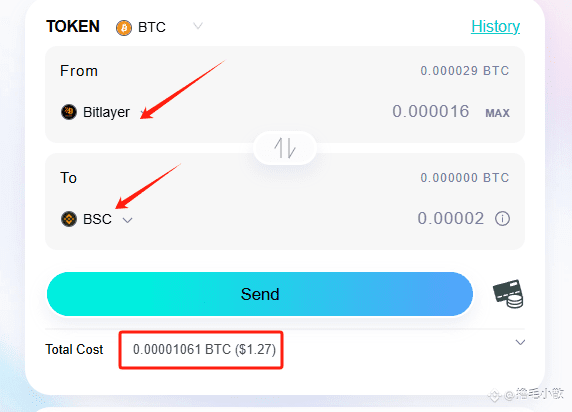Open the BTC token dropdown chevron
Viewport: 572px width, 412px height.
coord(198,26)
